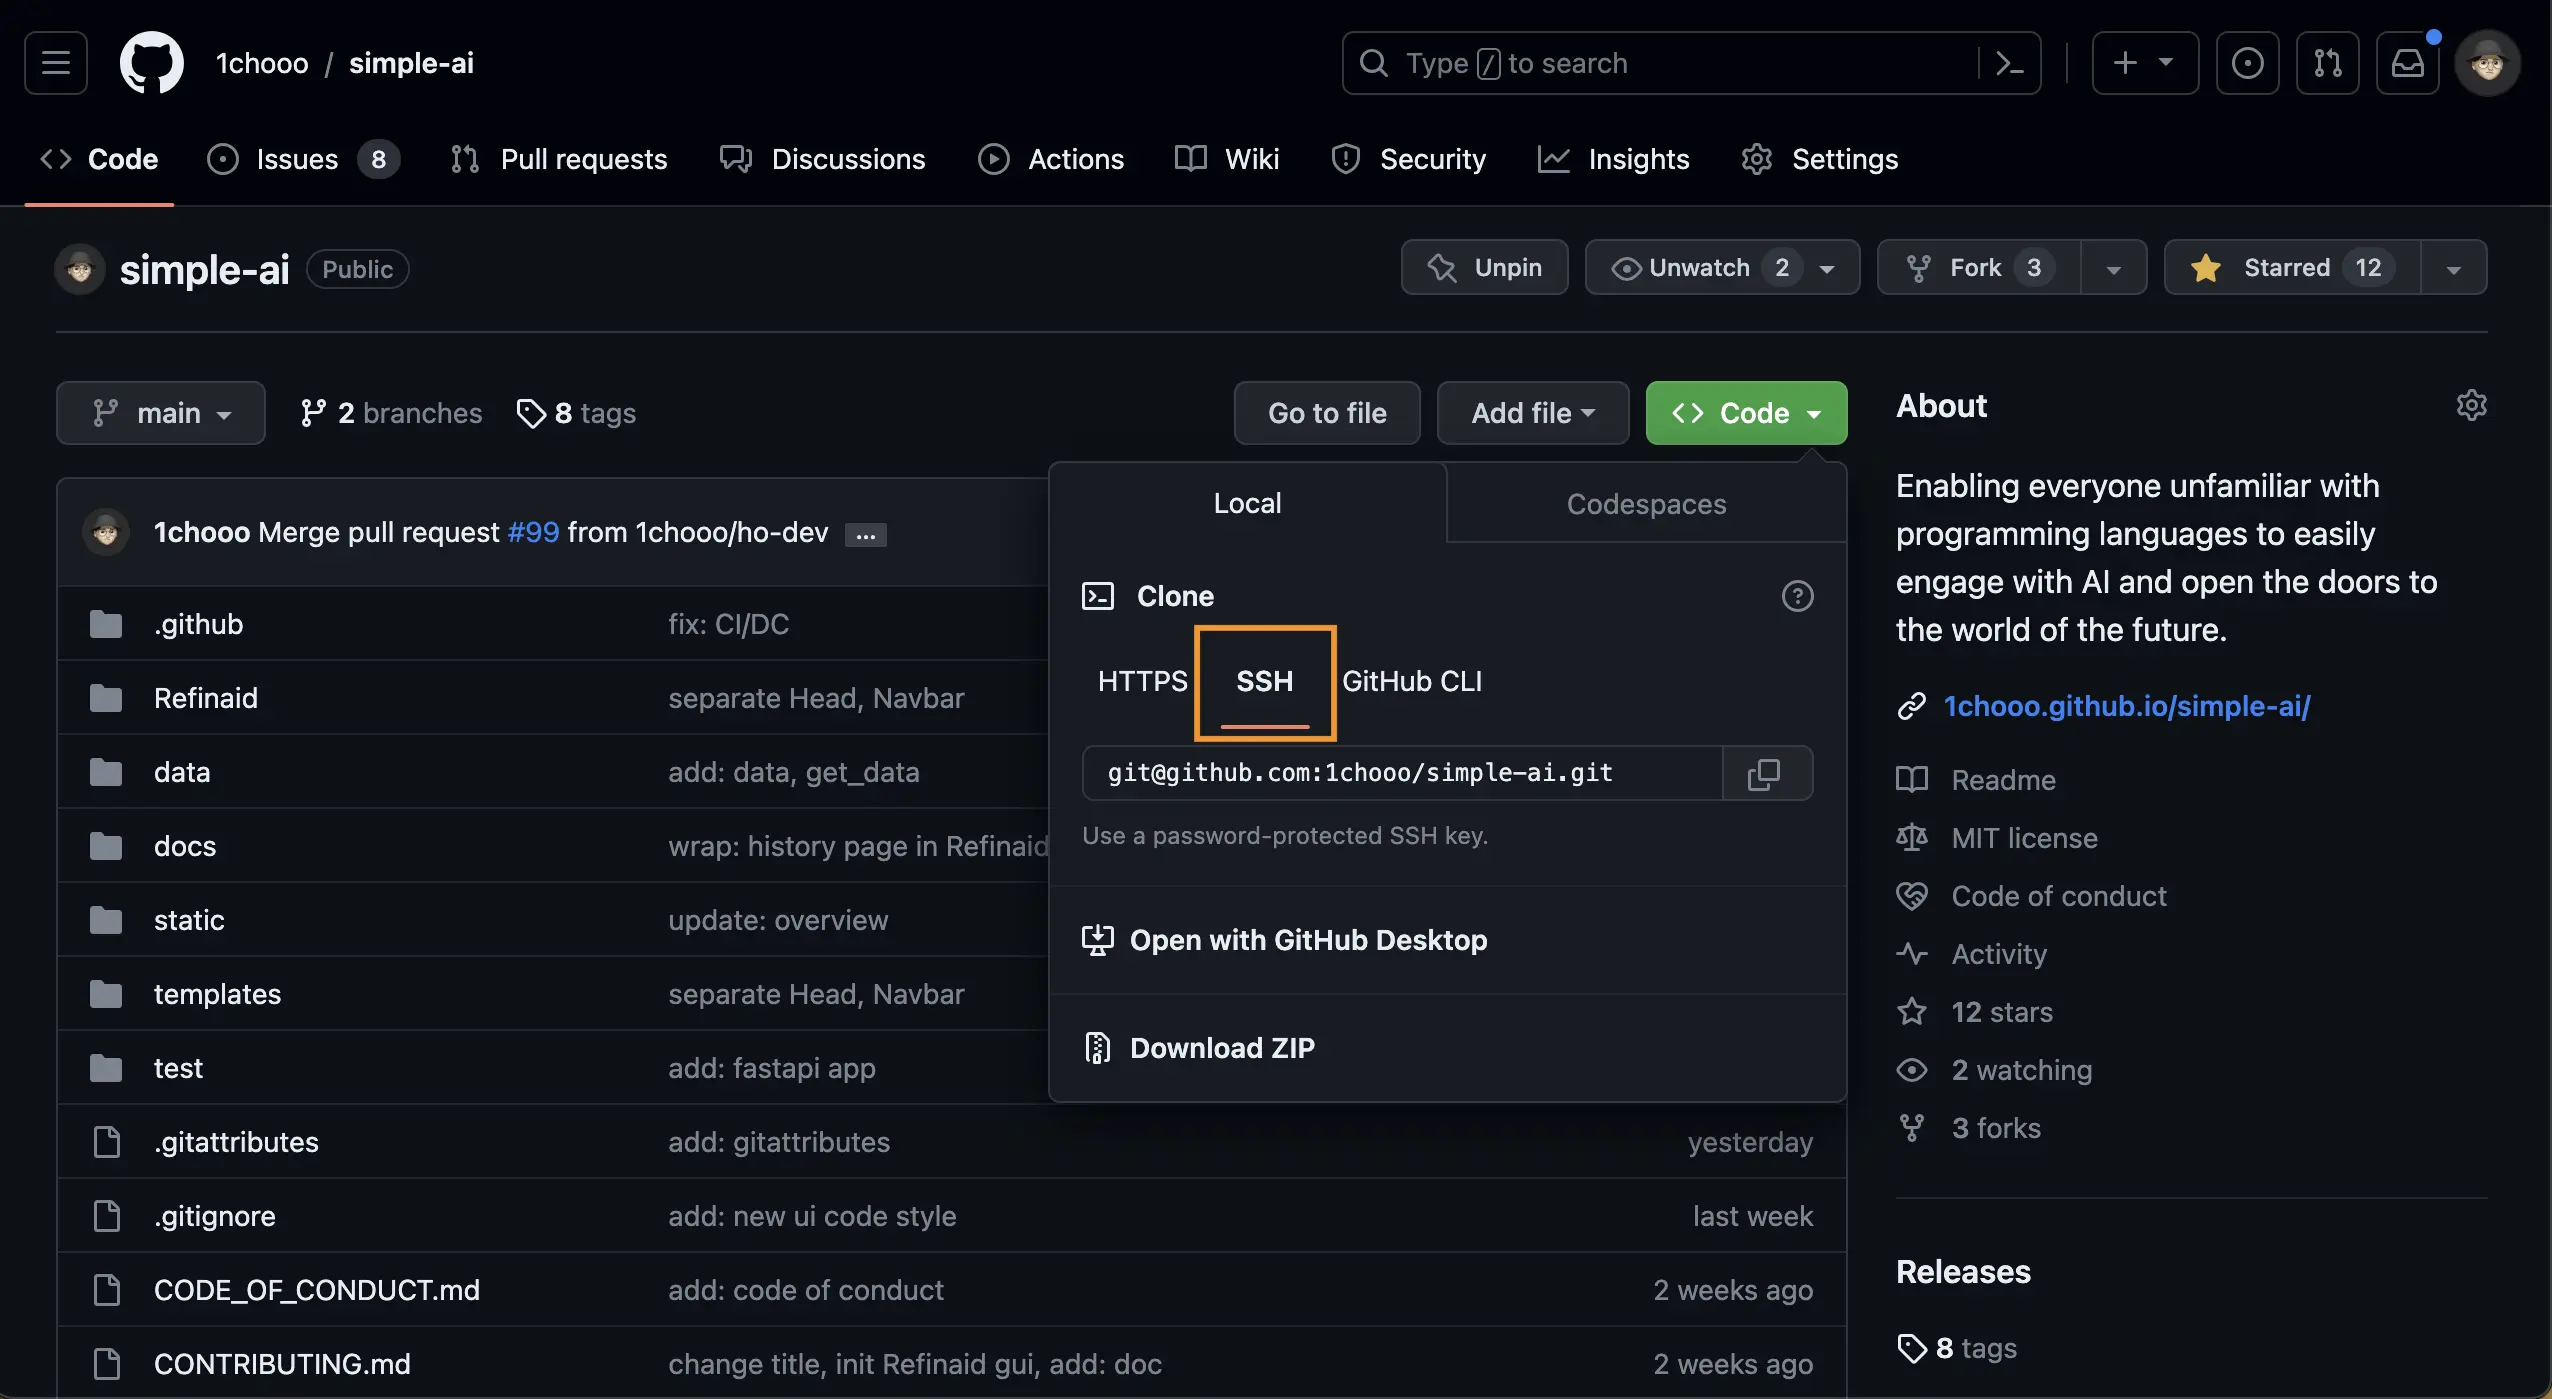Open the Issues tab
This screenshot has width=2552, height=1399.
click(303, 159)
